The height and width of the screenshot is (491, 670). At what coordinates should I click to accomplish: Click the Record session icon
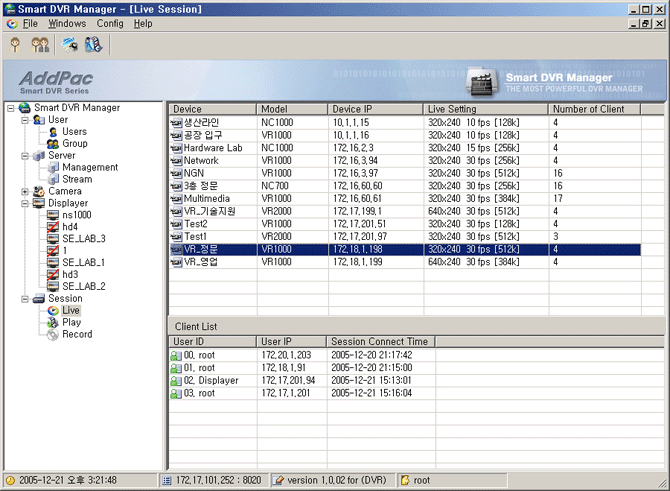point(53,335)
